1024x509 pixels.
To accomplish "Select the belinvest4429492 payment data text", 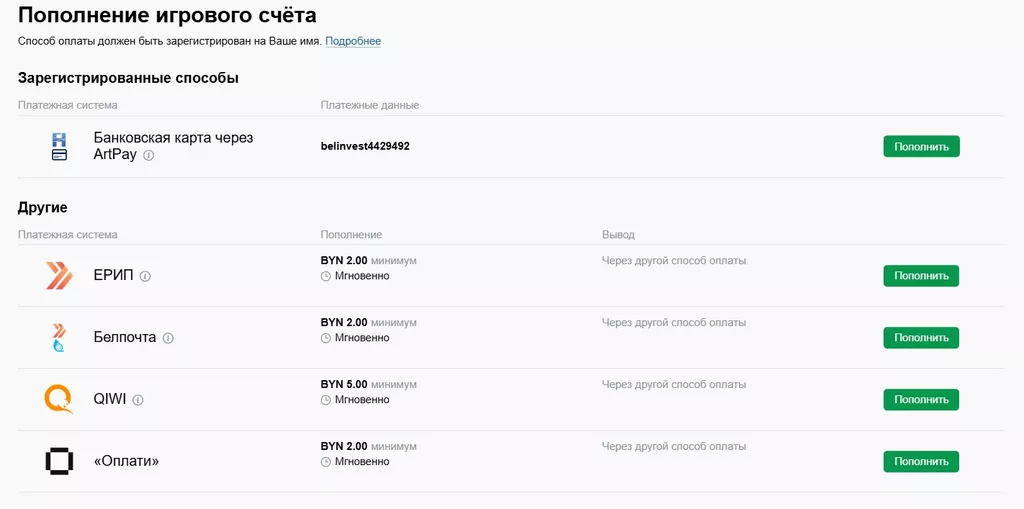I will coord(365,146).
